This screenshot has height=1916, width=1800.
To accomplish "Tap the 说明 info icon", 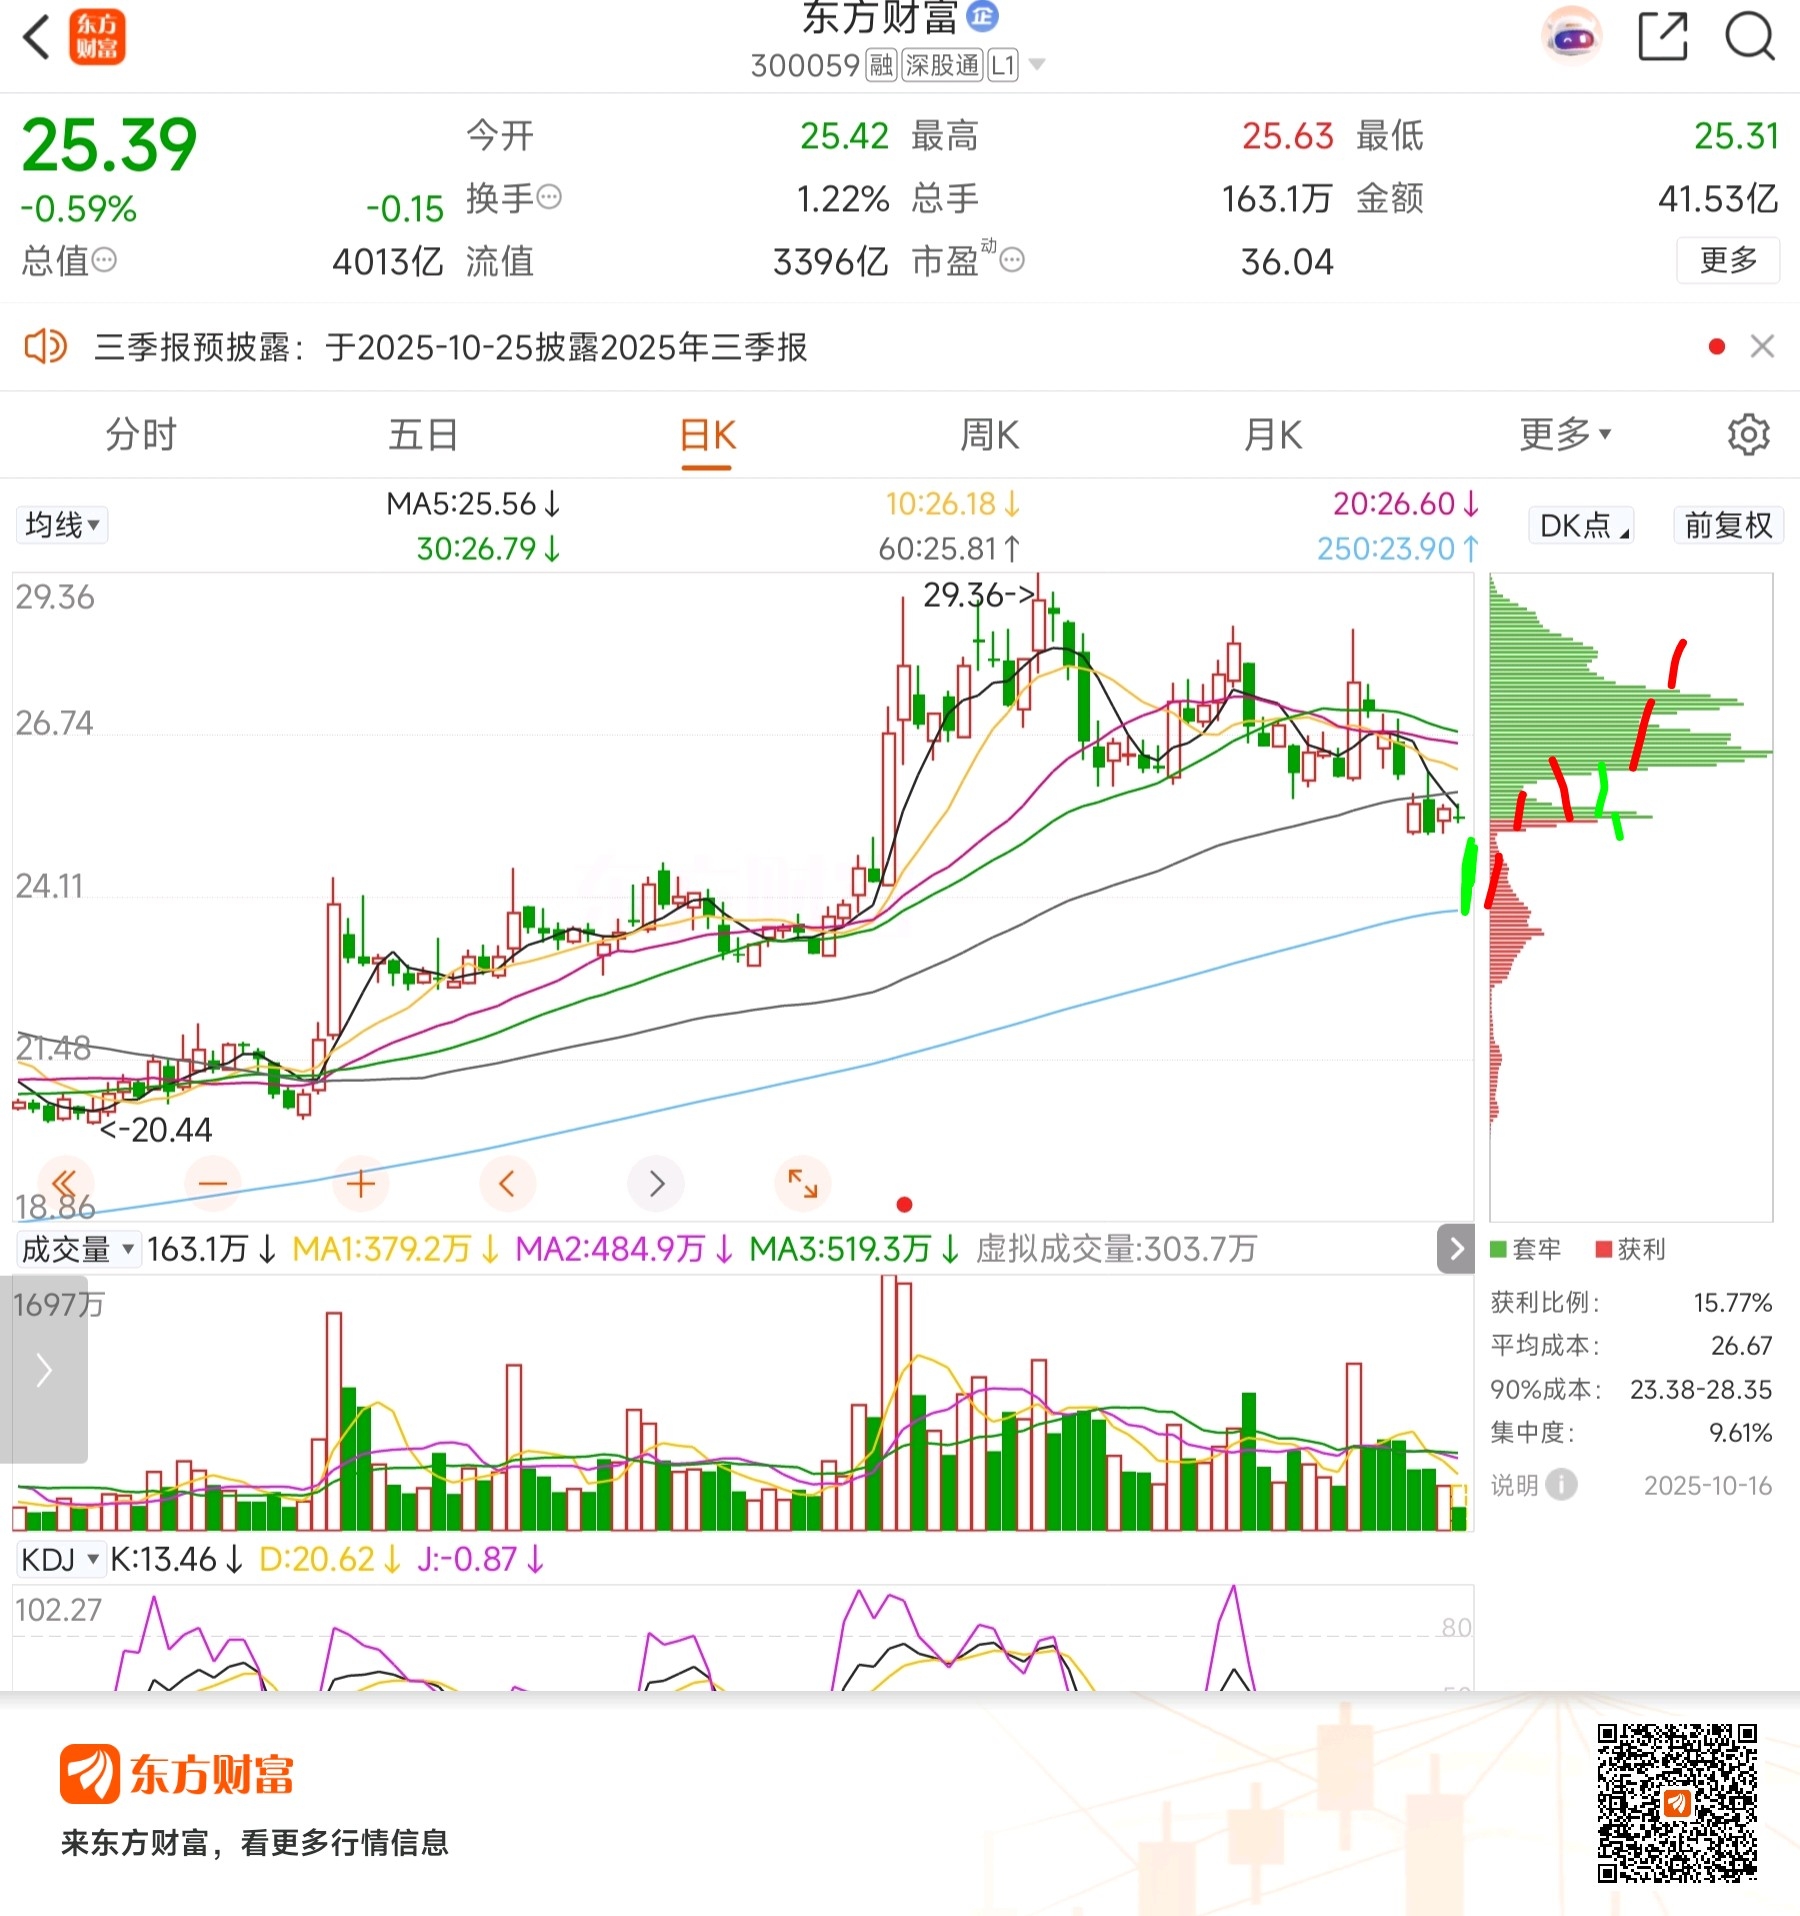I will 1560,1485.
